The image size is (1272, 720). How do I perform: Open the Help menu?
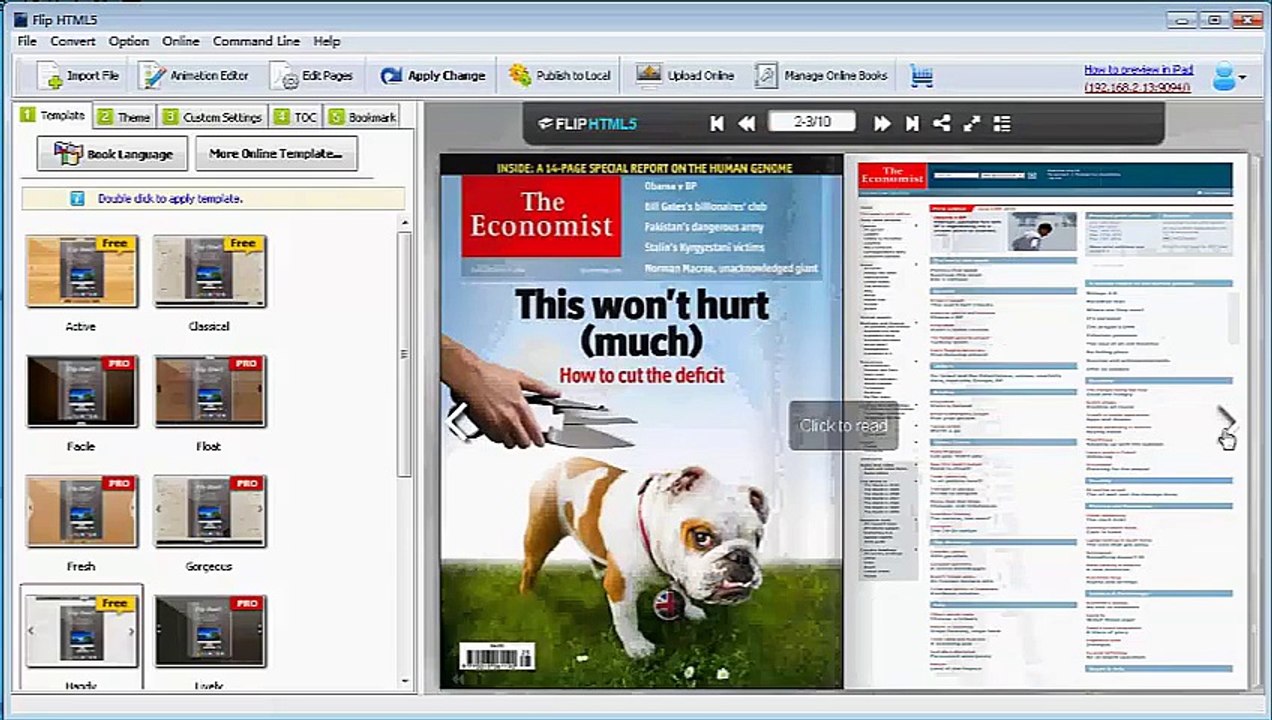[x=327, y=41]
